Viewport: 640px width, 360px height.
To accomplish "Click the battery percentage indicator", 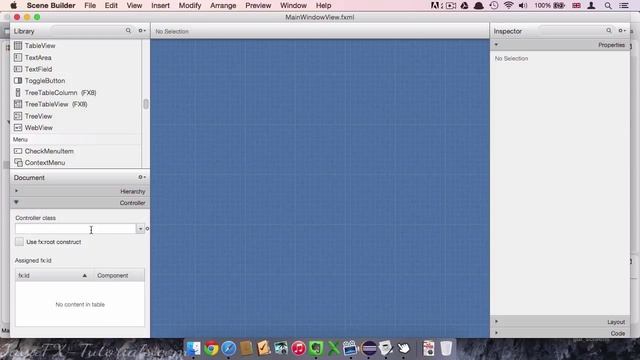I will click(x=542, y=6).
